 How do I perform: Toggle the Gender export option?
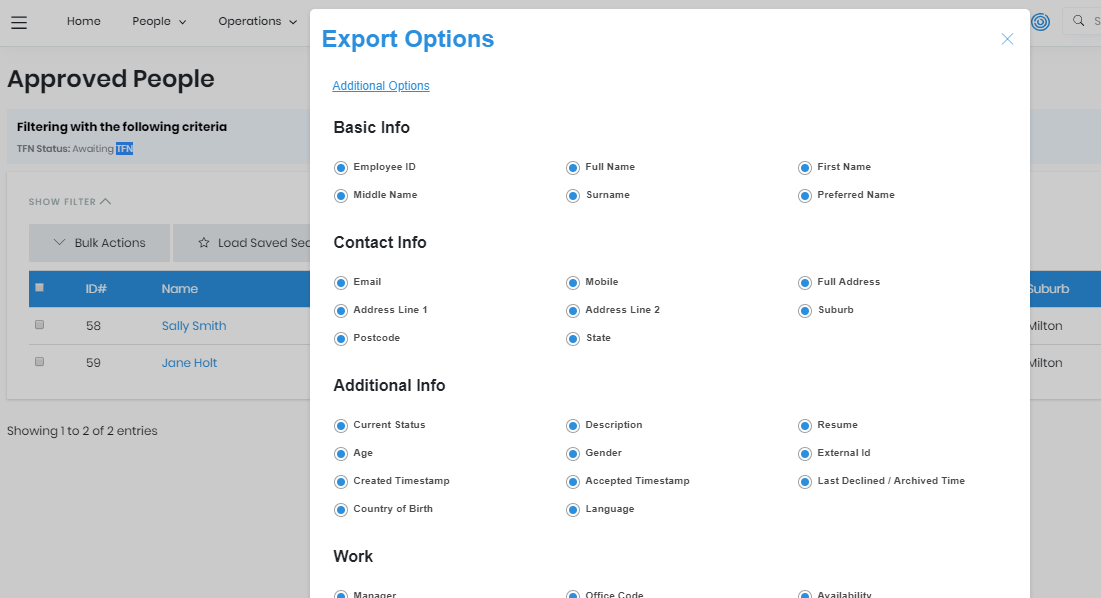573,454
